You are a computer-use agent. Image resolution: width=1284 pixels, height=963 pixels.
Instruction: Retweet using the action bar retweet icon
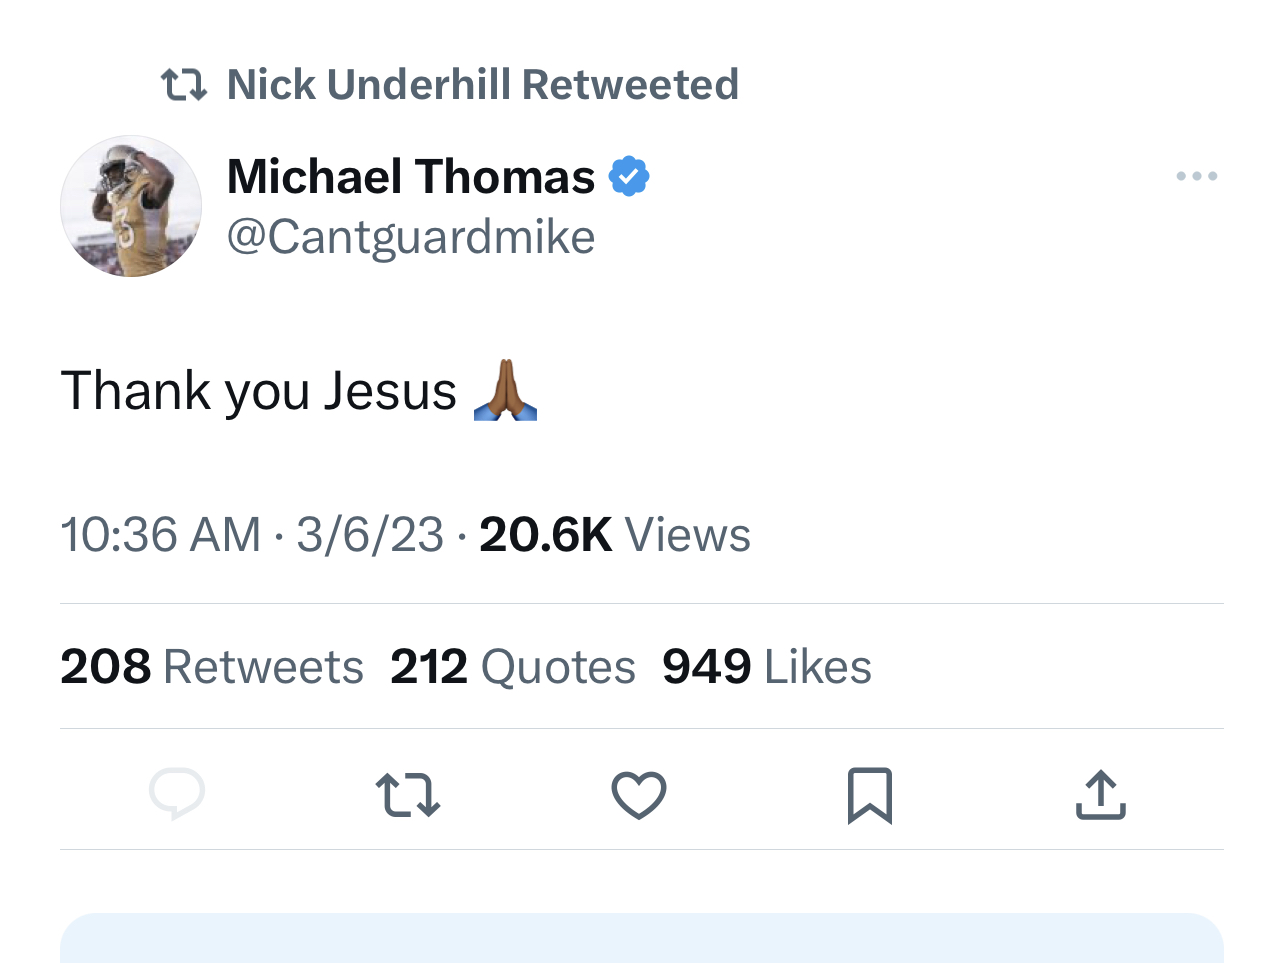(x=408, y=795)
